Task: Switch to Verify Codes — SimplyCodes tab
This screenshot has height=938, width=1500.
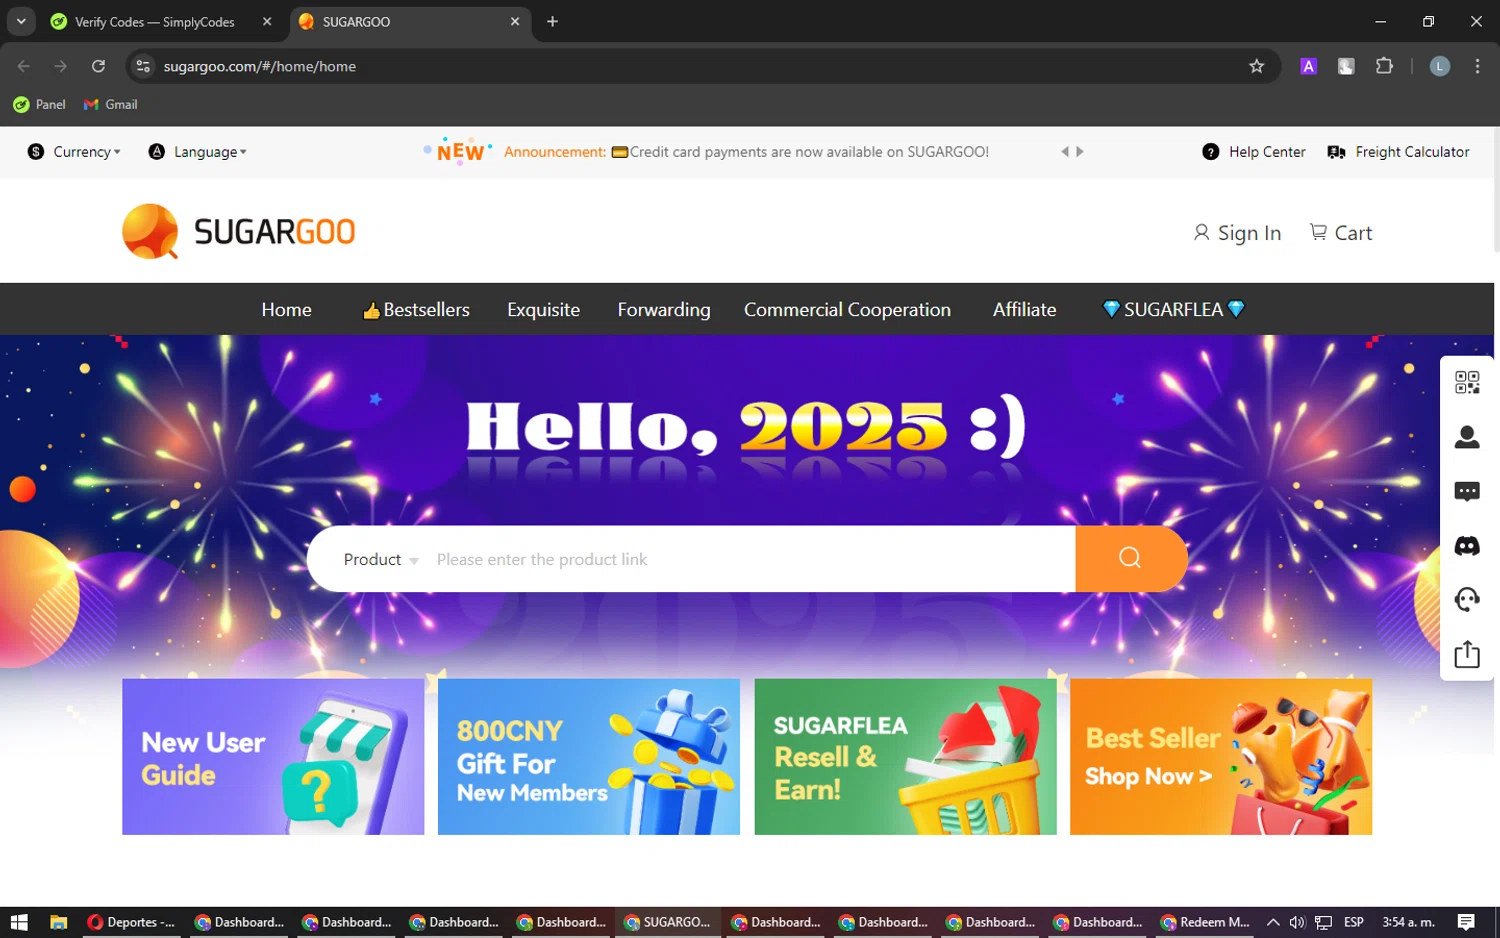Action: point(160,21)
